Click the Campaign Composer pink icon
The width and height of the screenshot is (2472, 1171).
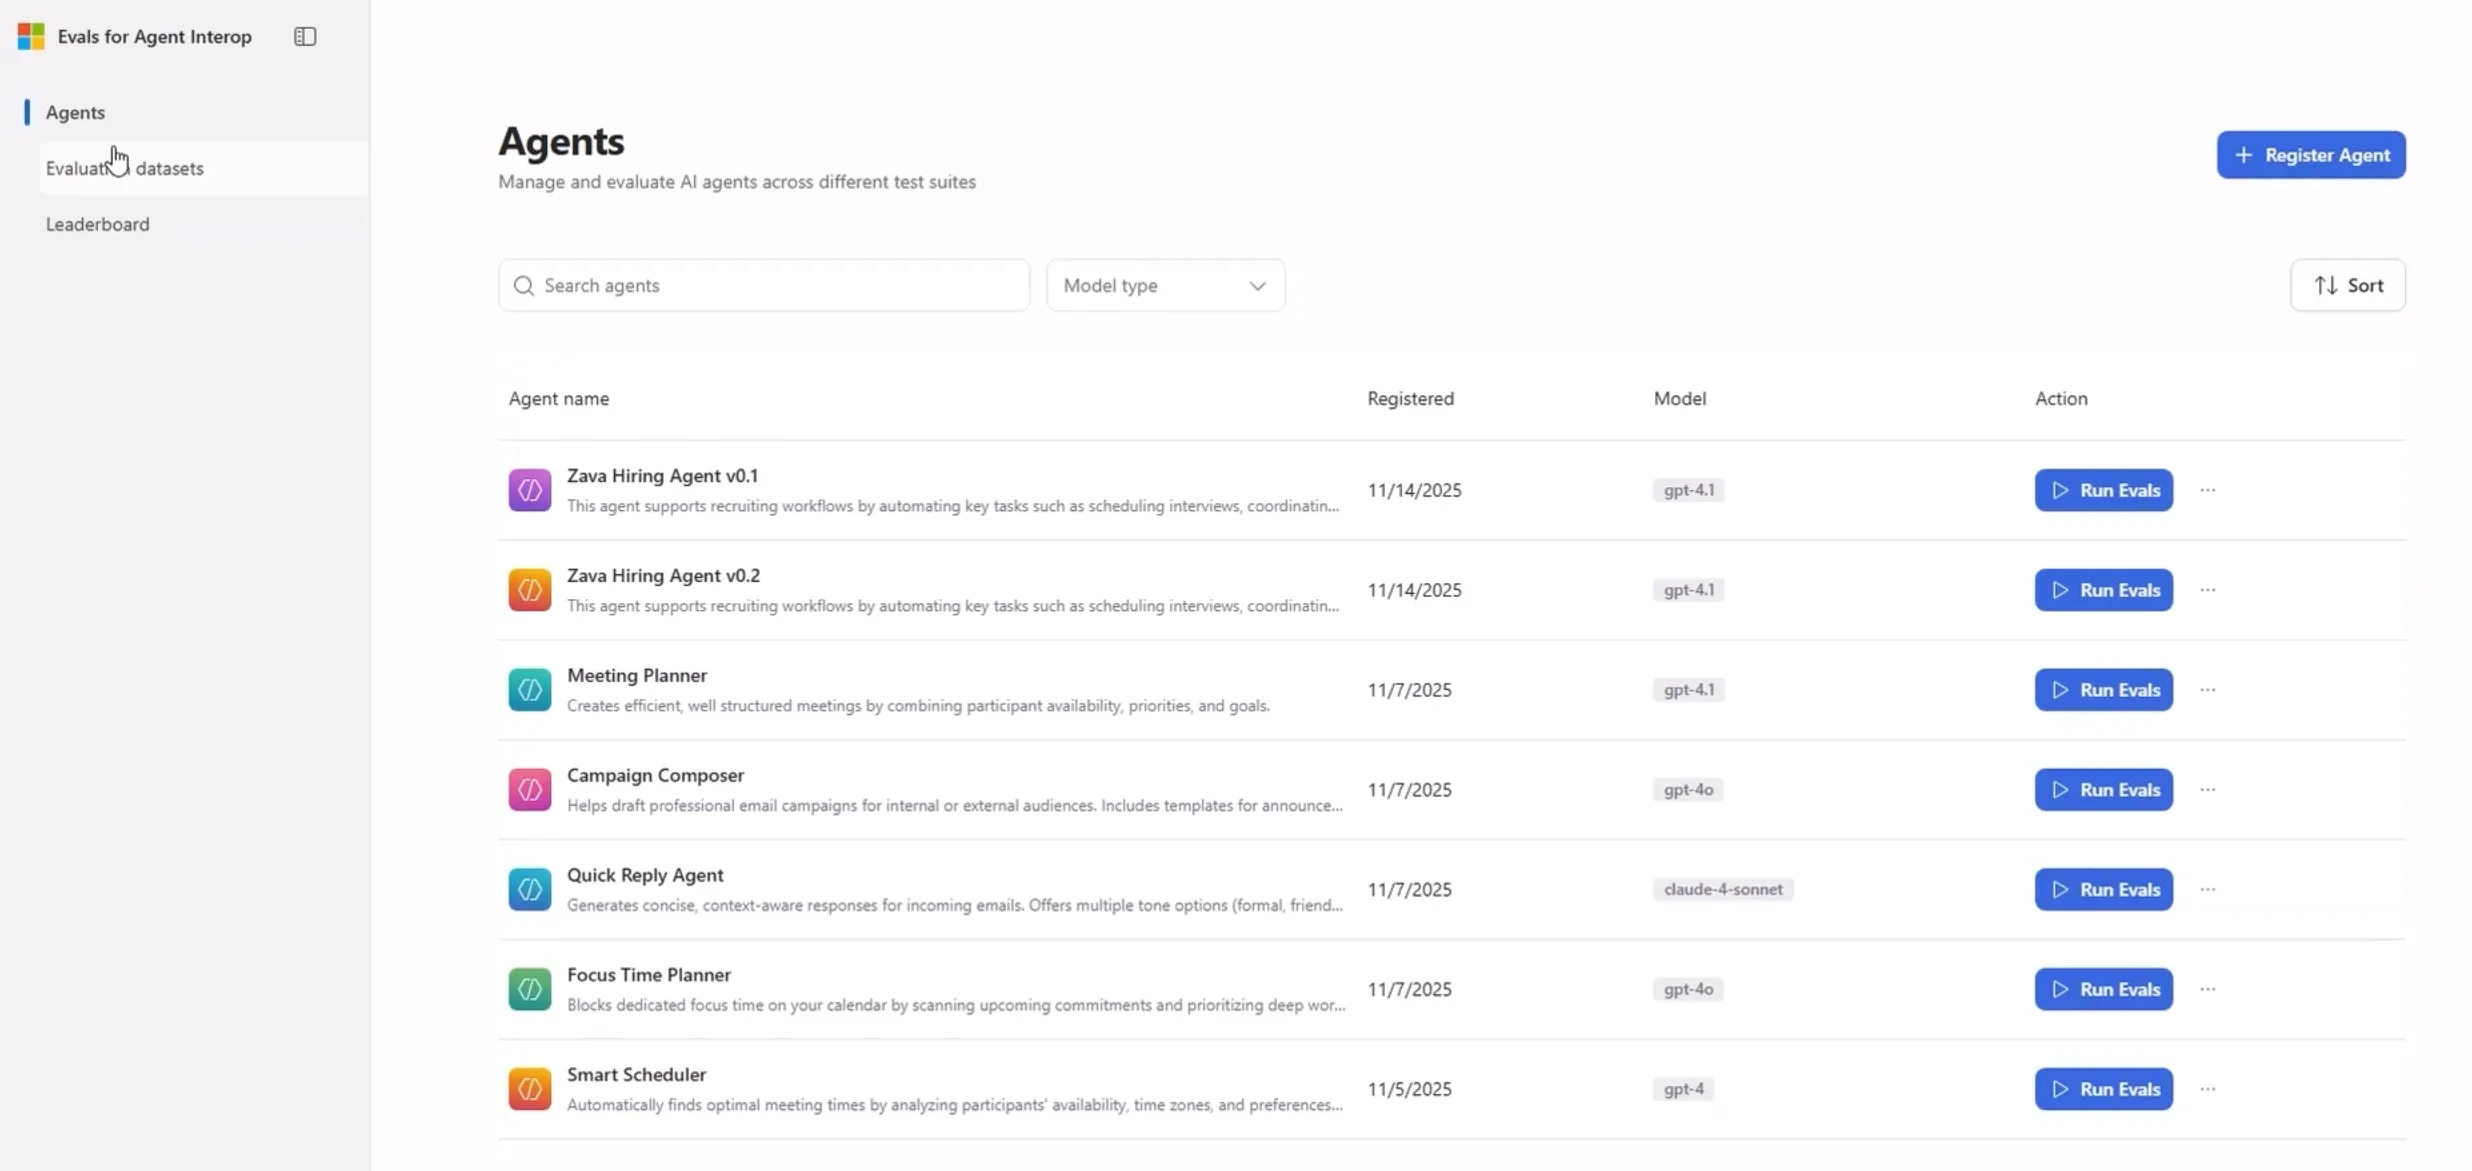coord(529,790)
